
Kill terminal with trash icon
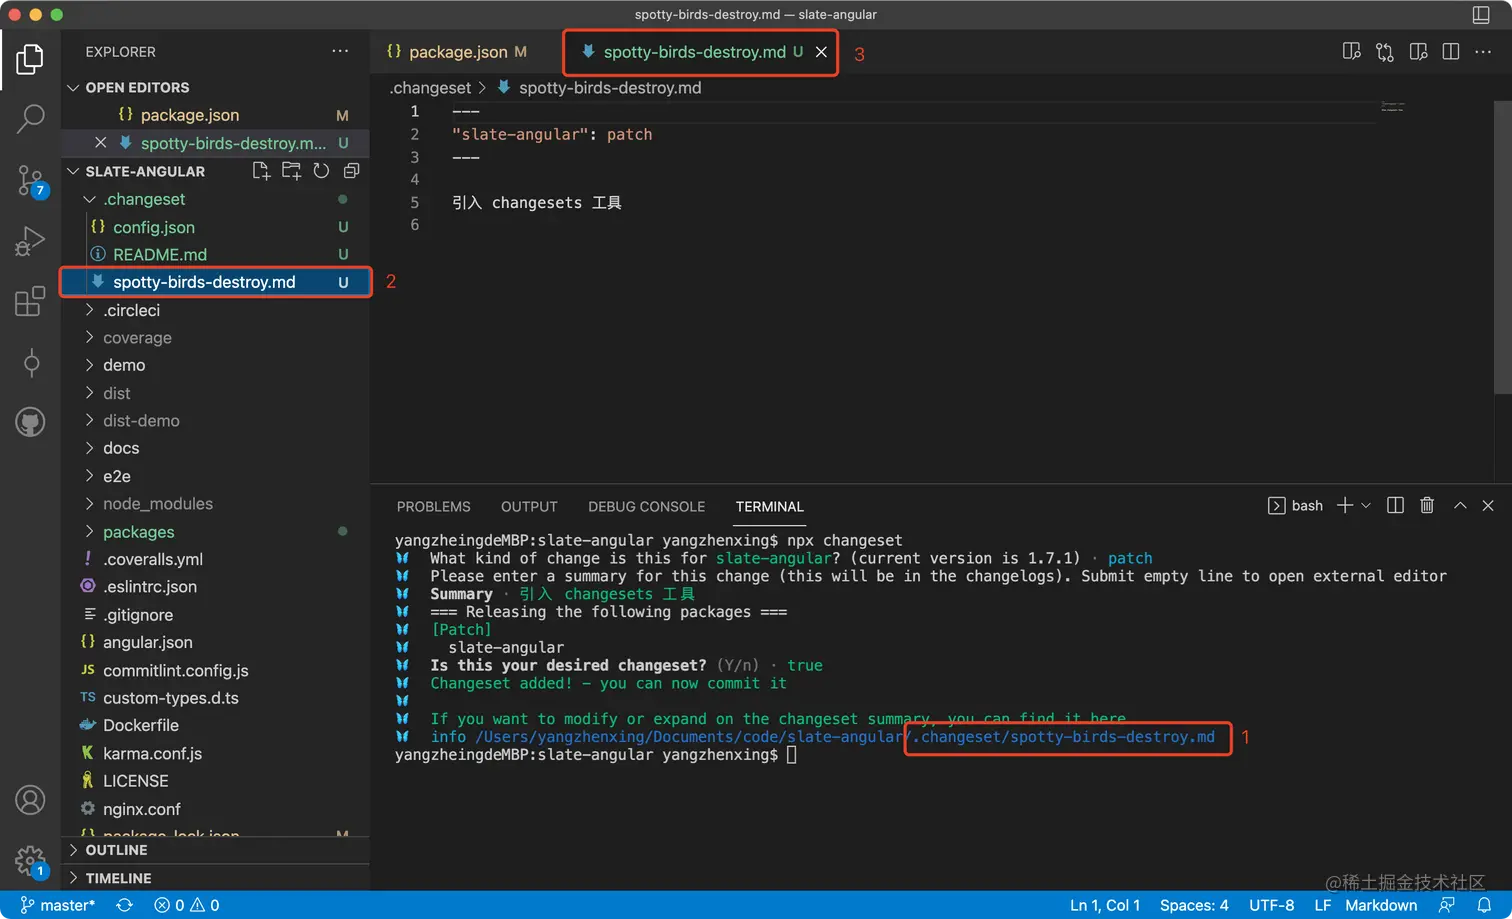[x=1427, y=506]
